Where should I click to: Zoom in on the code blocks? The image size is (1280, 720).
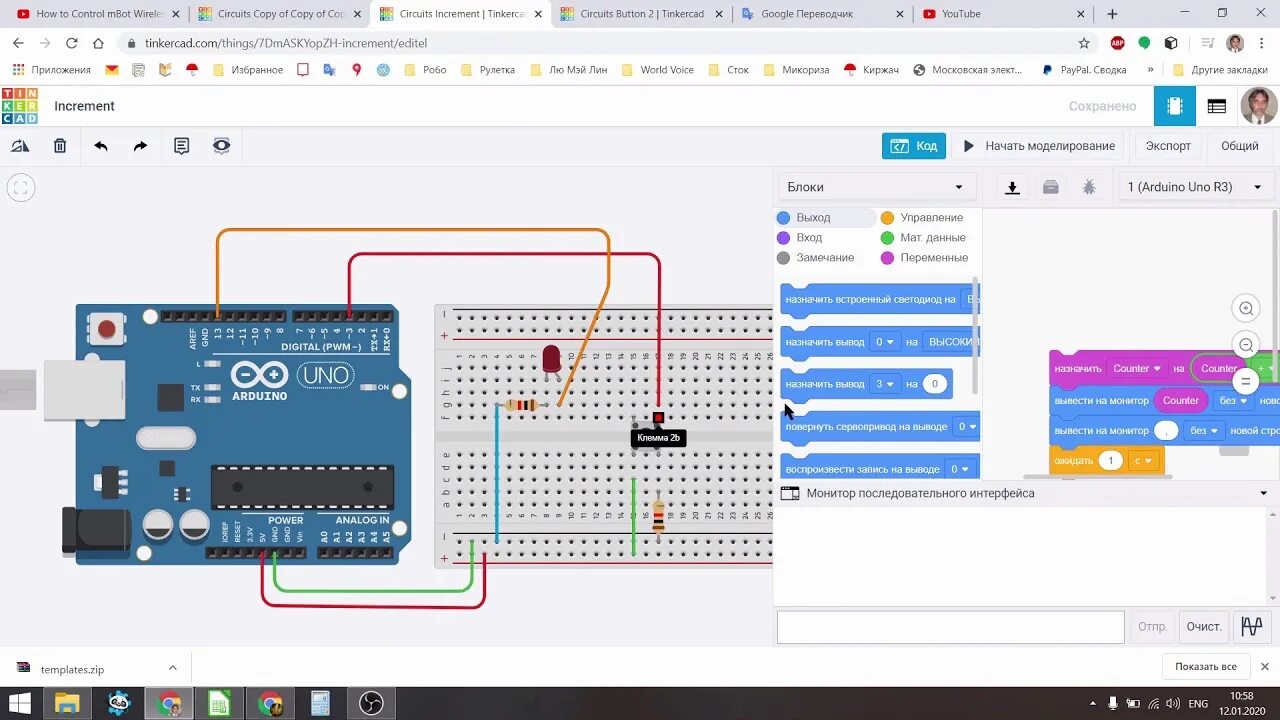1246,308
